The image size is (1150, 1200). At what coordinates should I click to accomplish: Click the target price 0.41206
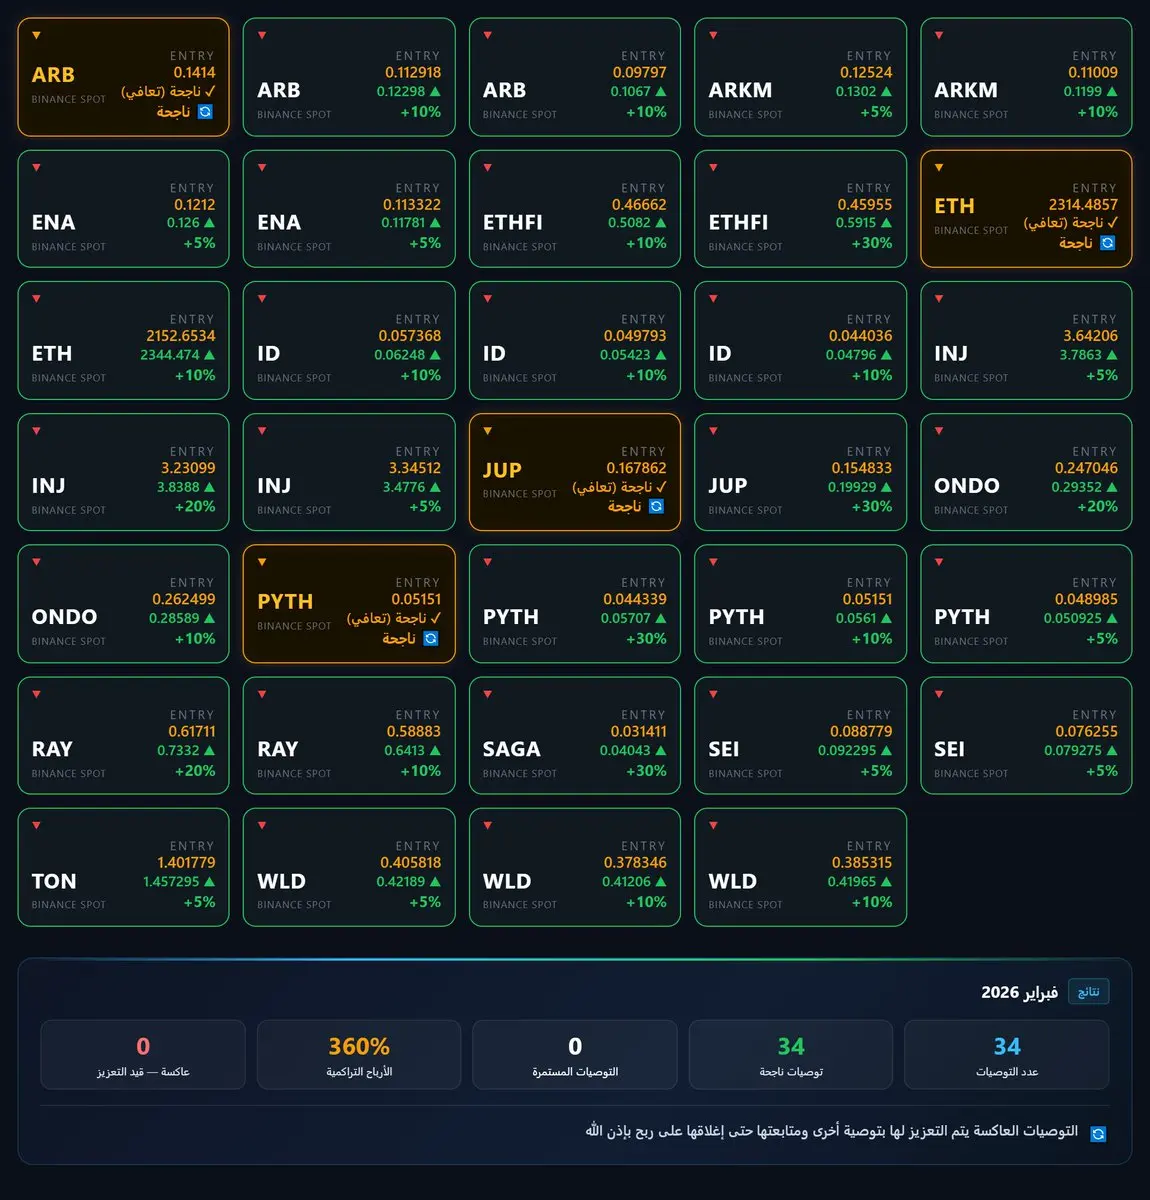(x=626, y=881)
